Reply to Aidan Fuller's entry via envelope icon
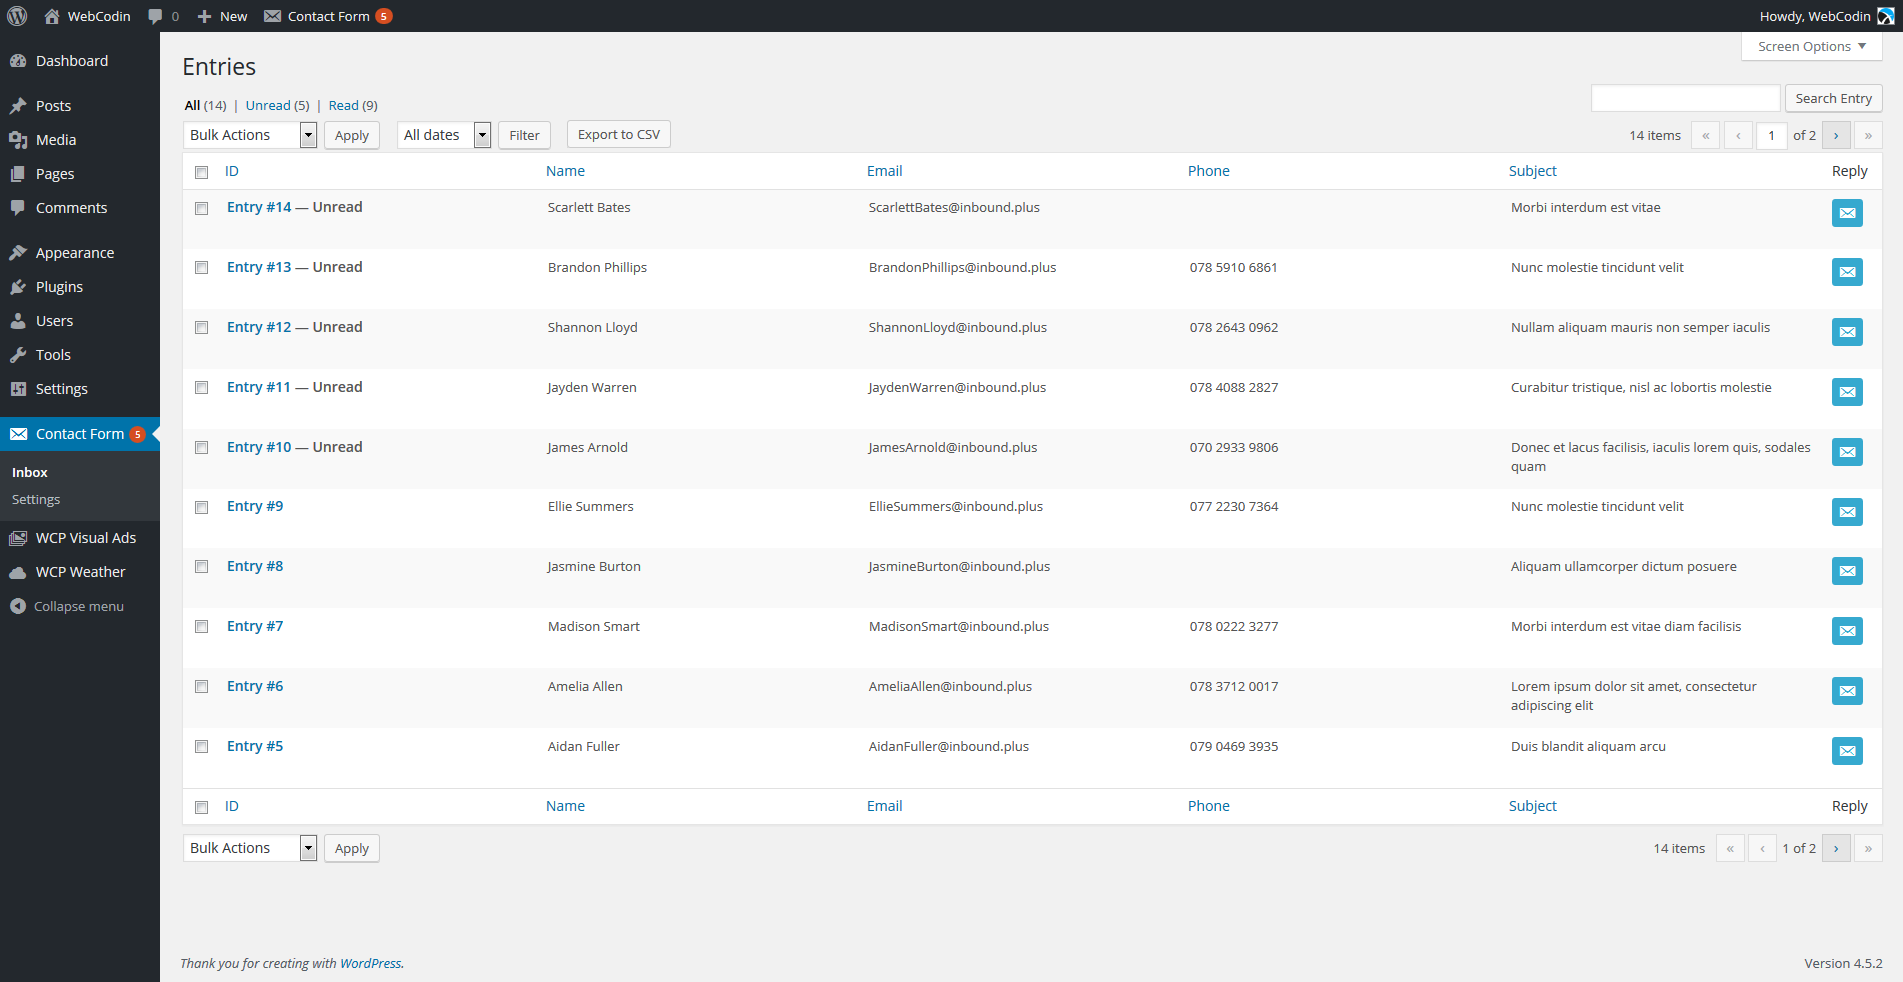This screenshot has width=1903, height=982. pyautogui.click(x=1846, y=751)
